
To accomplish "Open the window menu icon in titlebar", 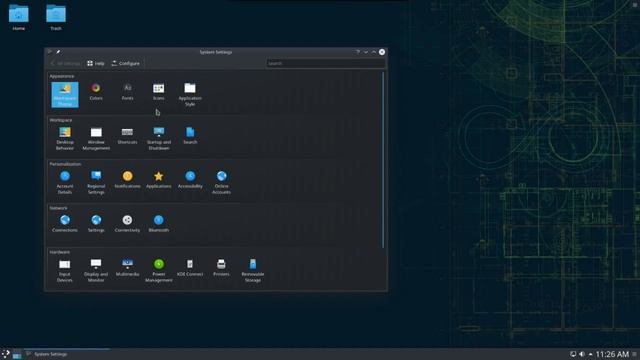I will coord(50,52).
